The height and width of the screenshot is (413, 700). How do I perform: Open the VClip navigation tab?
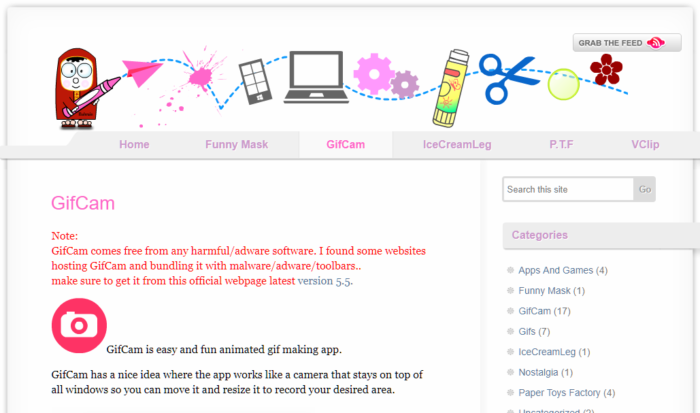pyautogui.click(x=645, y=145)
